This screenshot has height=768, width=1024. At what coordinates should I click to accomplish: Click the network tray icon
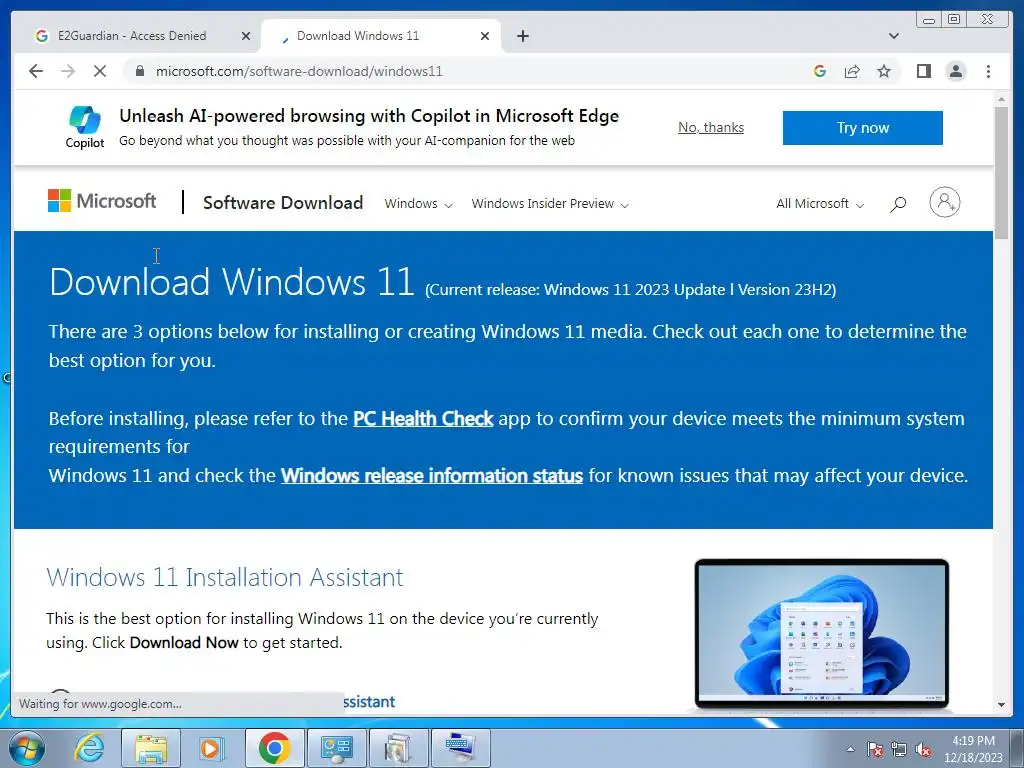point(899,749)
